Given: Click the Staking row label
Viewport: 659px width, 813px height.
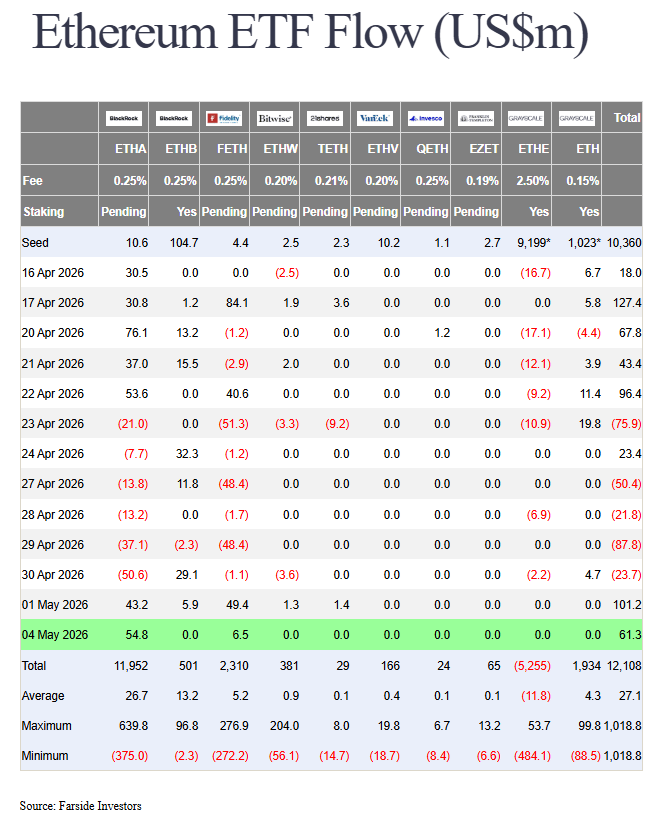Looking at the screenshot, I should click(44, 212).
